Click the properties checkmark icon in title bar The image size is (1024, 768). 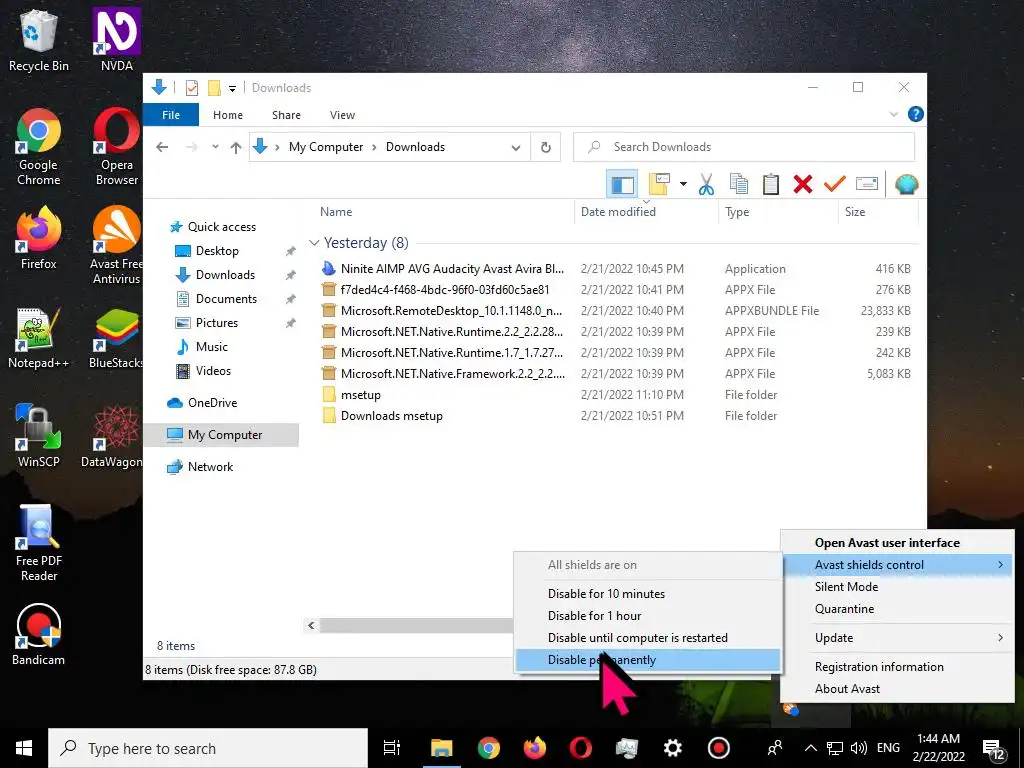coord(192,88)
